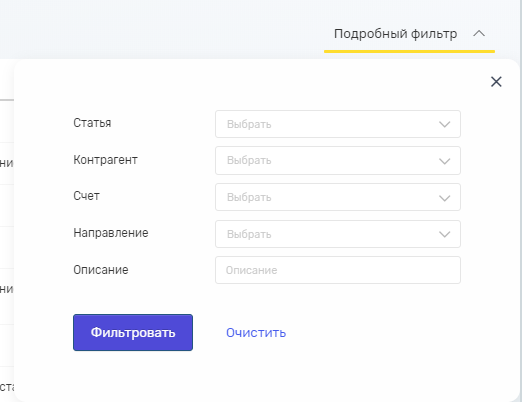Click the yellow underline below Подробный фильтр
The height and width of the screenshot is (402, 522).
tap(409, 51)
